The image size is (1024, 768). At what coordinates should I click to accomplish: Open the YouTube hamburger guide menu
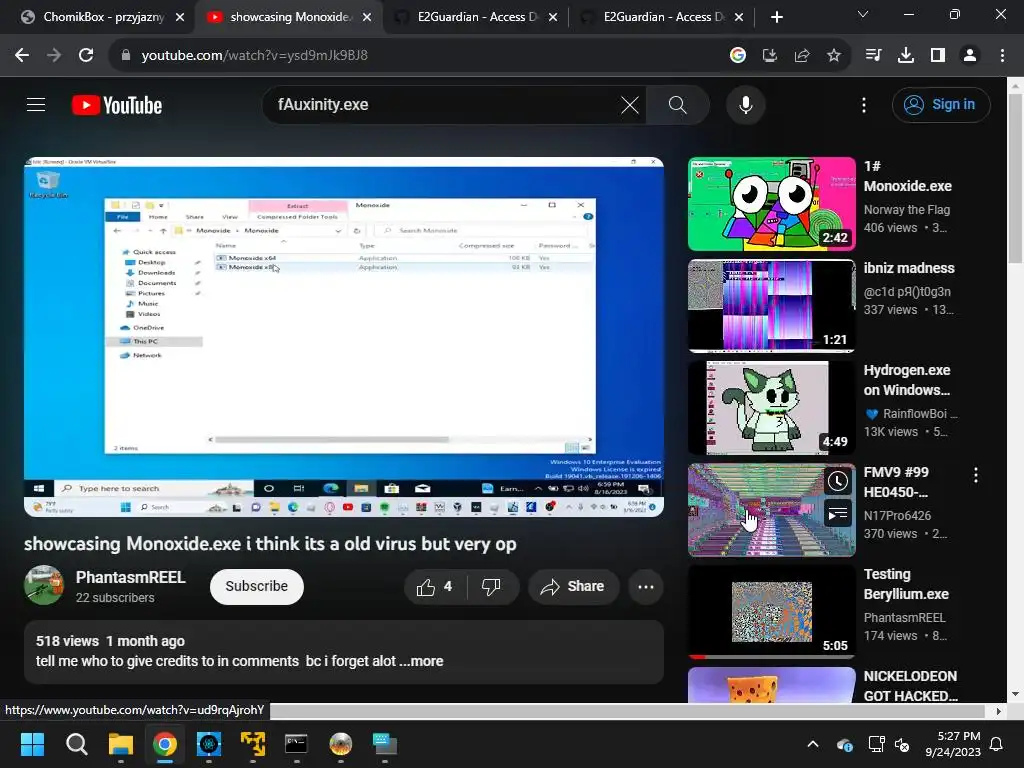tap(36, 104)
